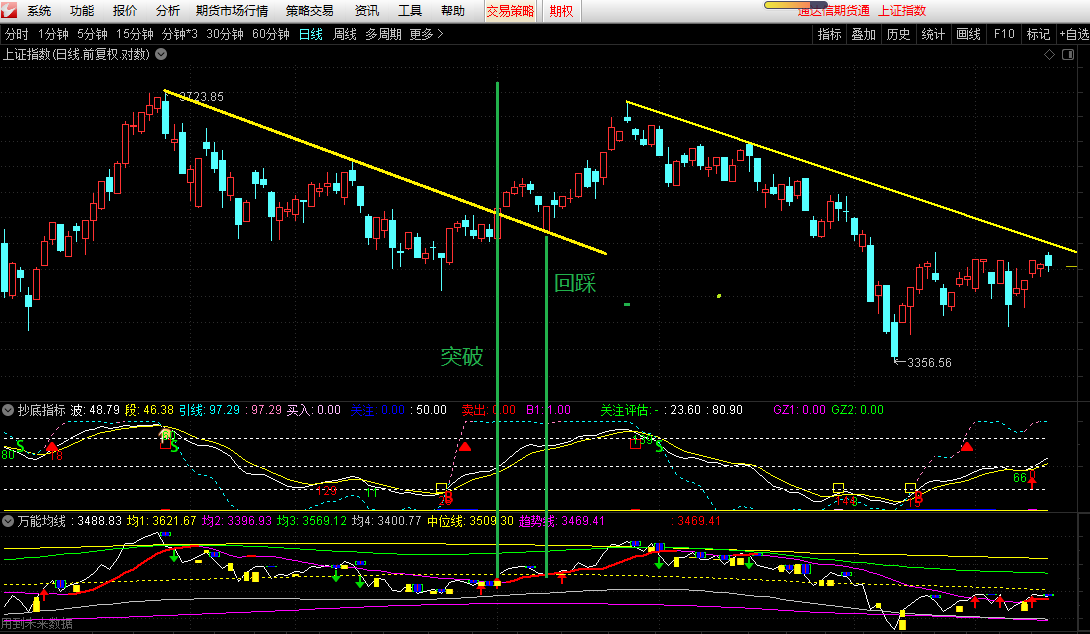Click the 通达信期货通 title text

pyautogui.click(x=833, y=11)
